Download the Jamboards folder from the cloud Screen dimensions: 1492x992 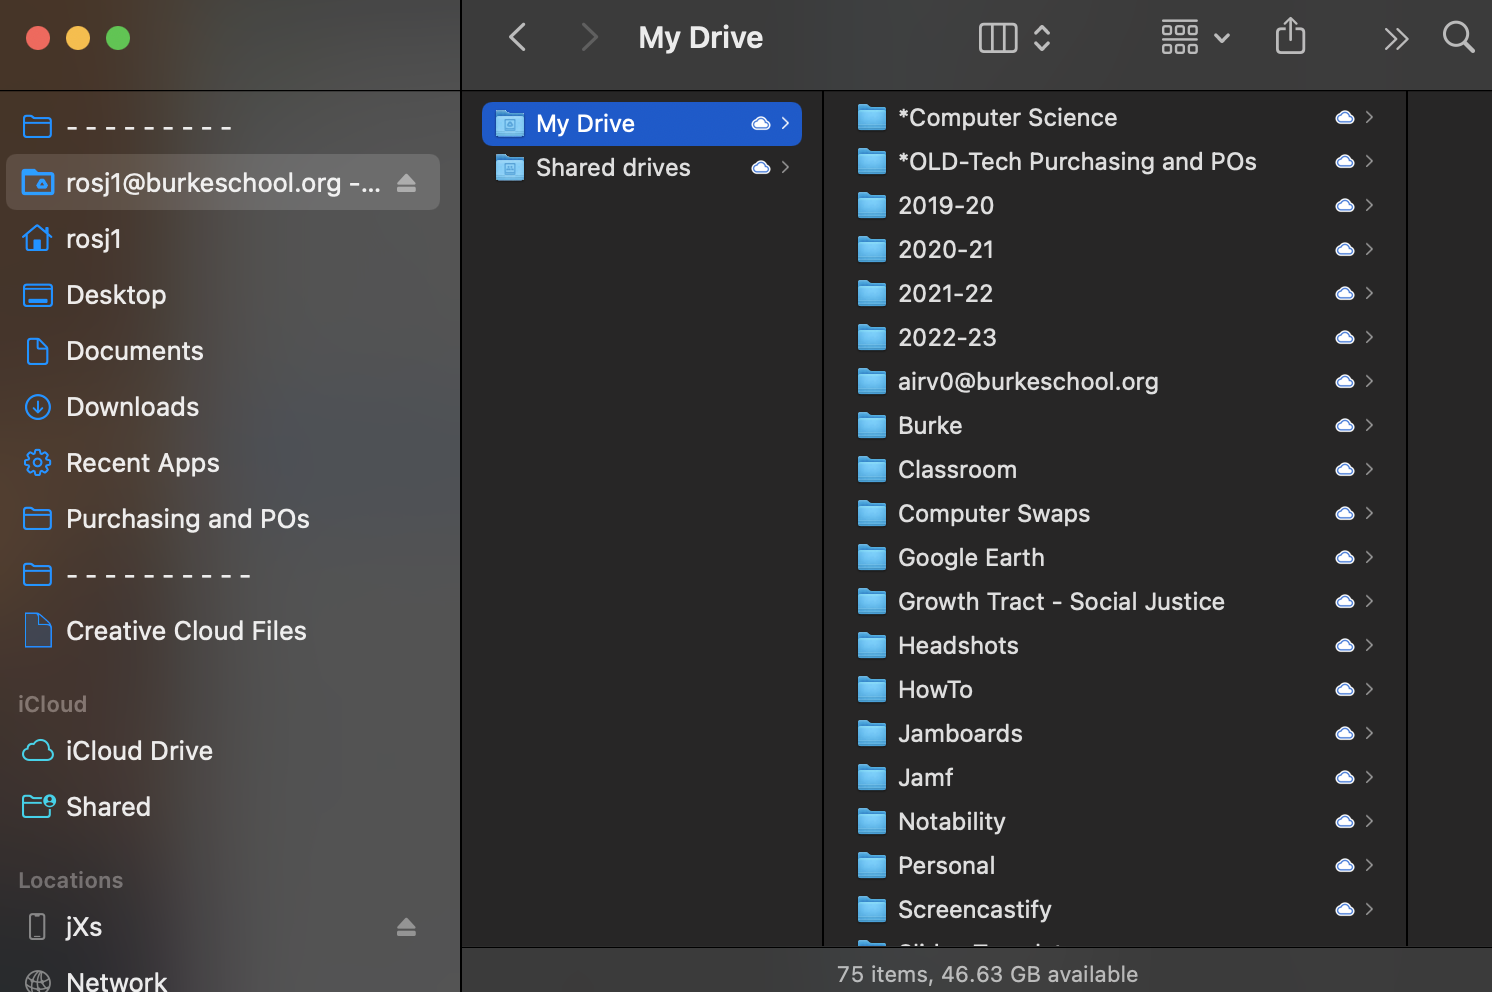[x=1344, y=733]
